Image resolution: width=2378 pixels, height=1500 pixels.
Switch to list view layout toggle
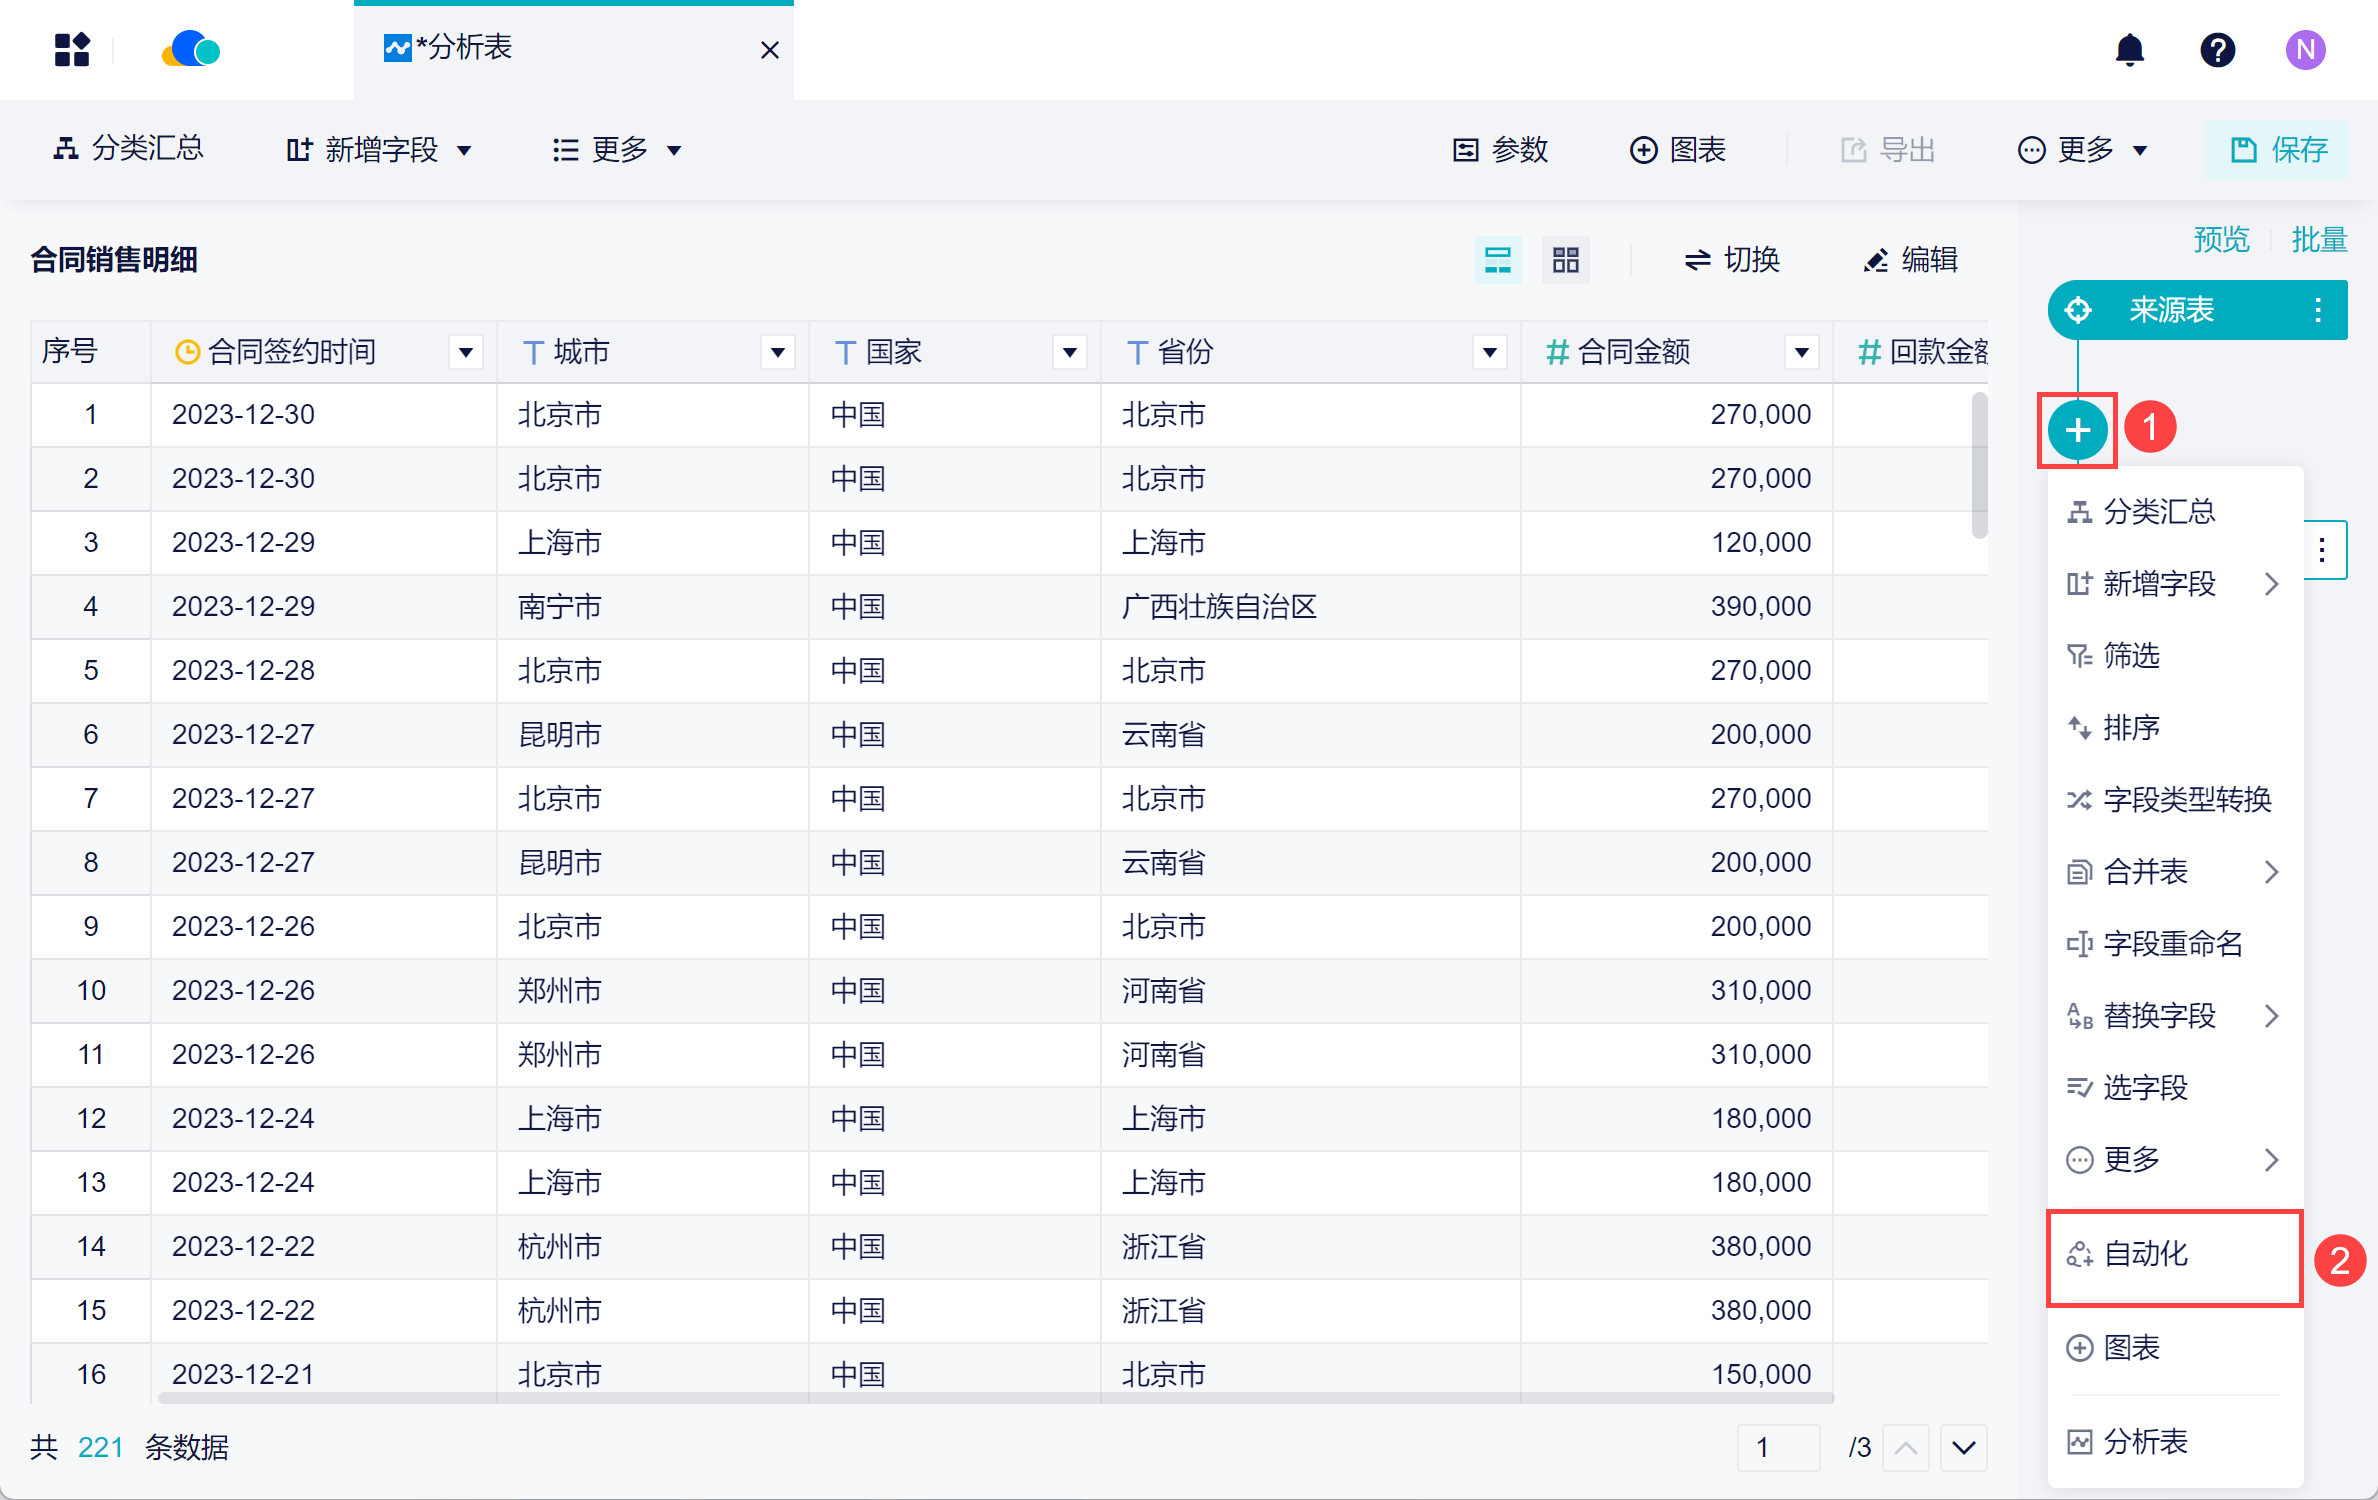[1497, 260]
